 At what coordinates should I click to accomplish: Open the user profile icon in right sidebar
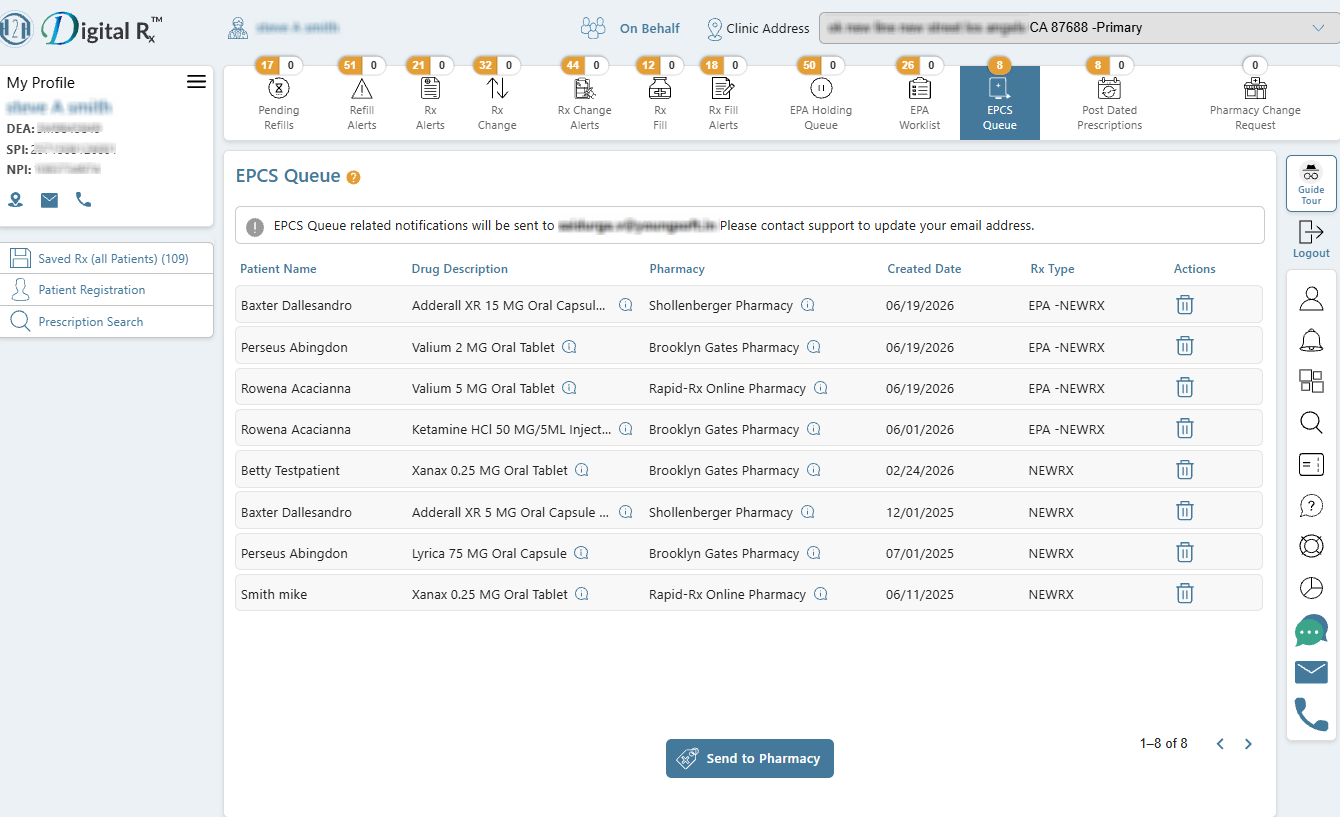click(1311, 298)
